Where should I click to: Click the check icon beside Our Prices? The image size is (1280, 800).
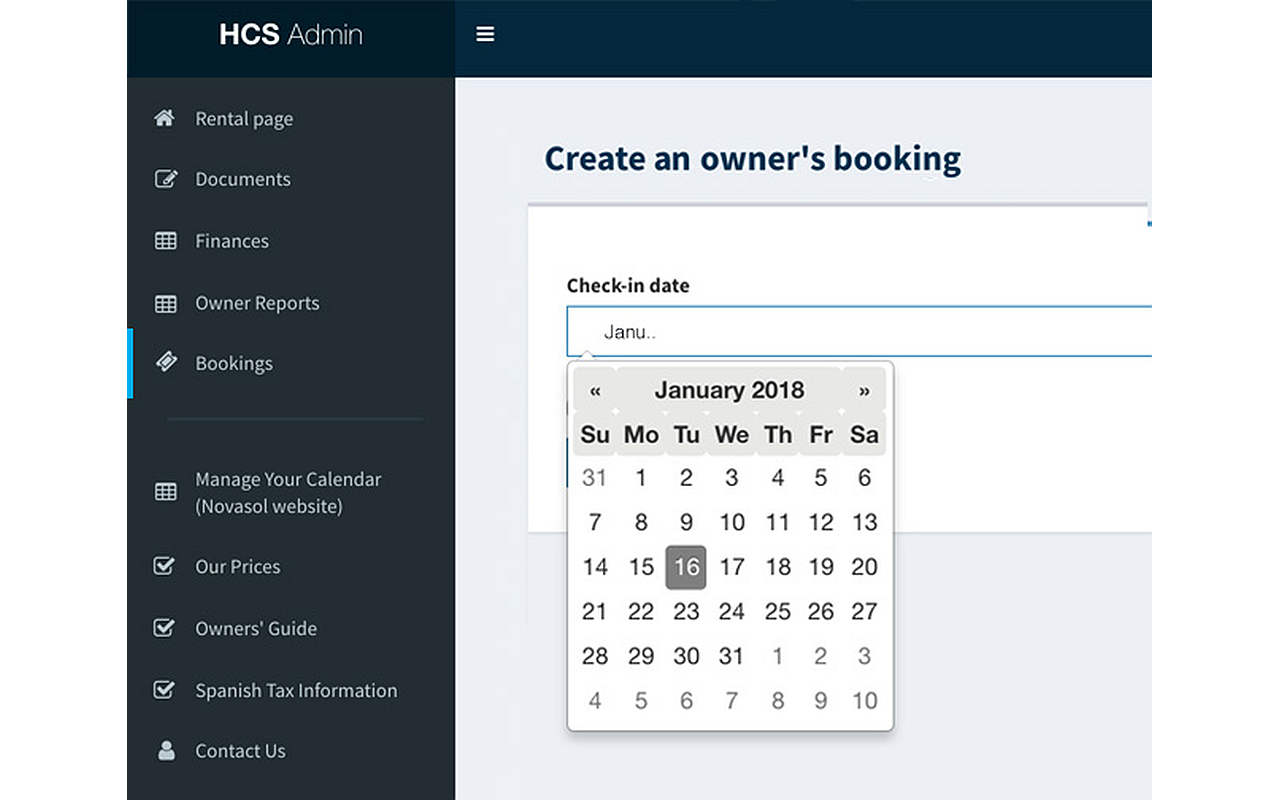pyautogui.click(x=164, y=566)
